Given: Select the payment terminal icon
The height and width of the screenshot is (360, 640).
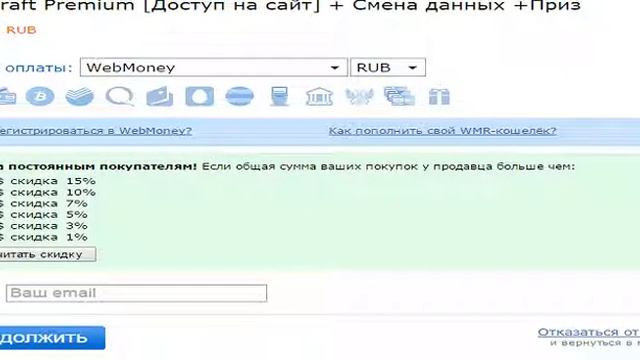Looking at the screenshot, I should coord(280,97).
